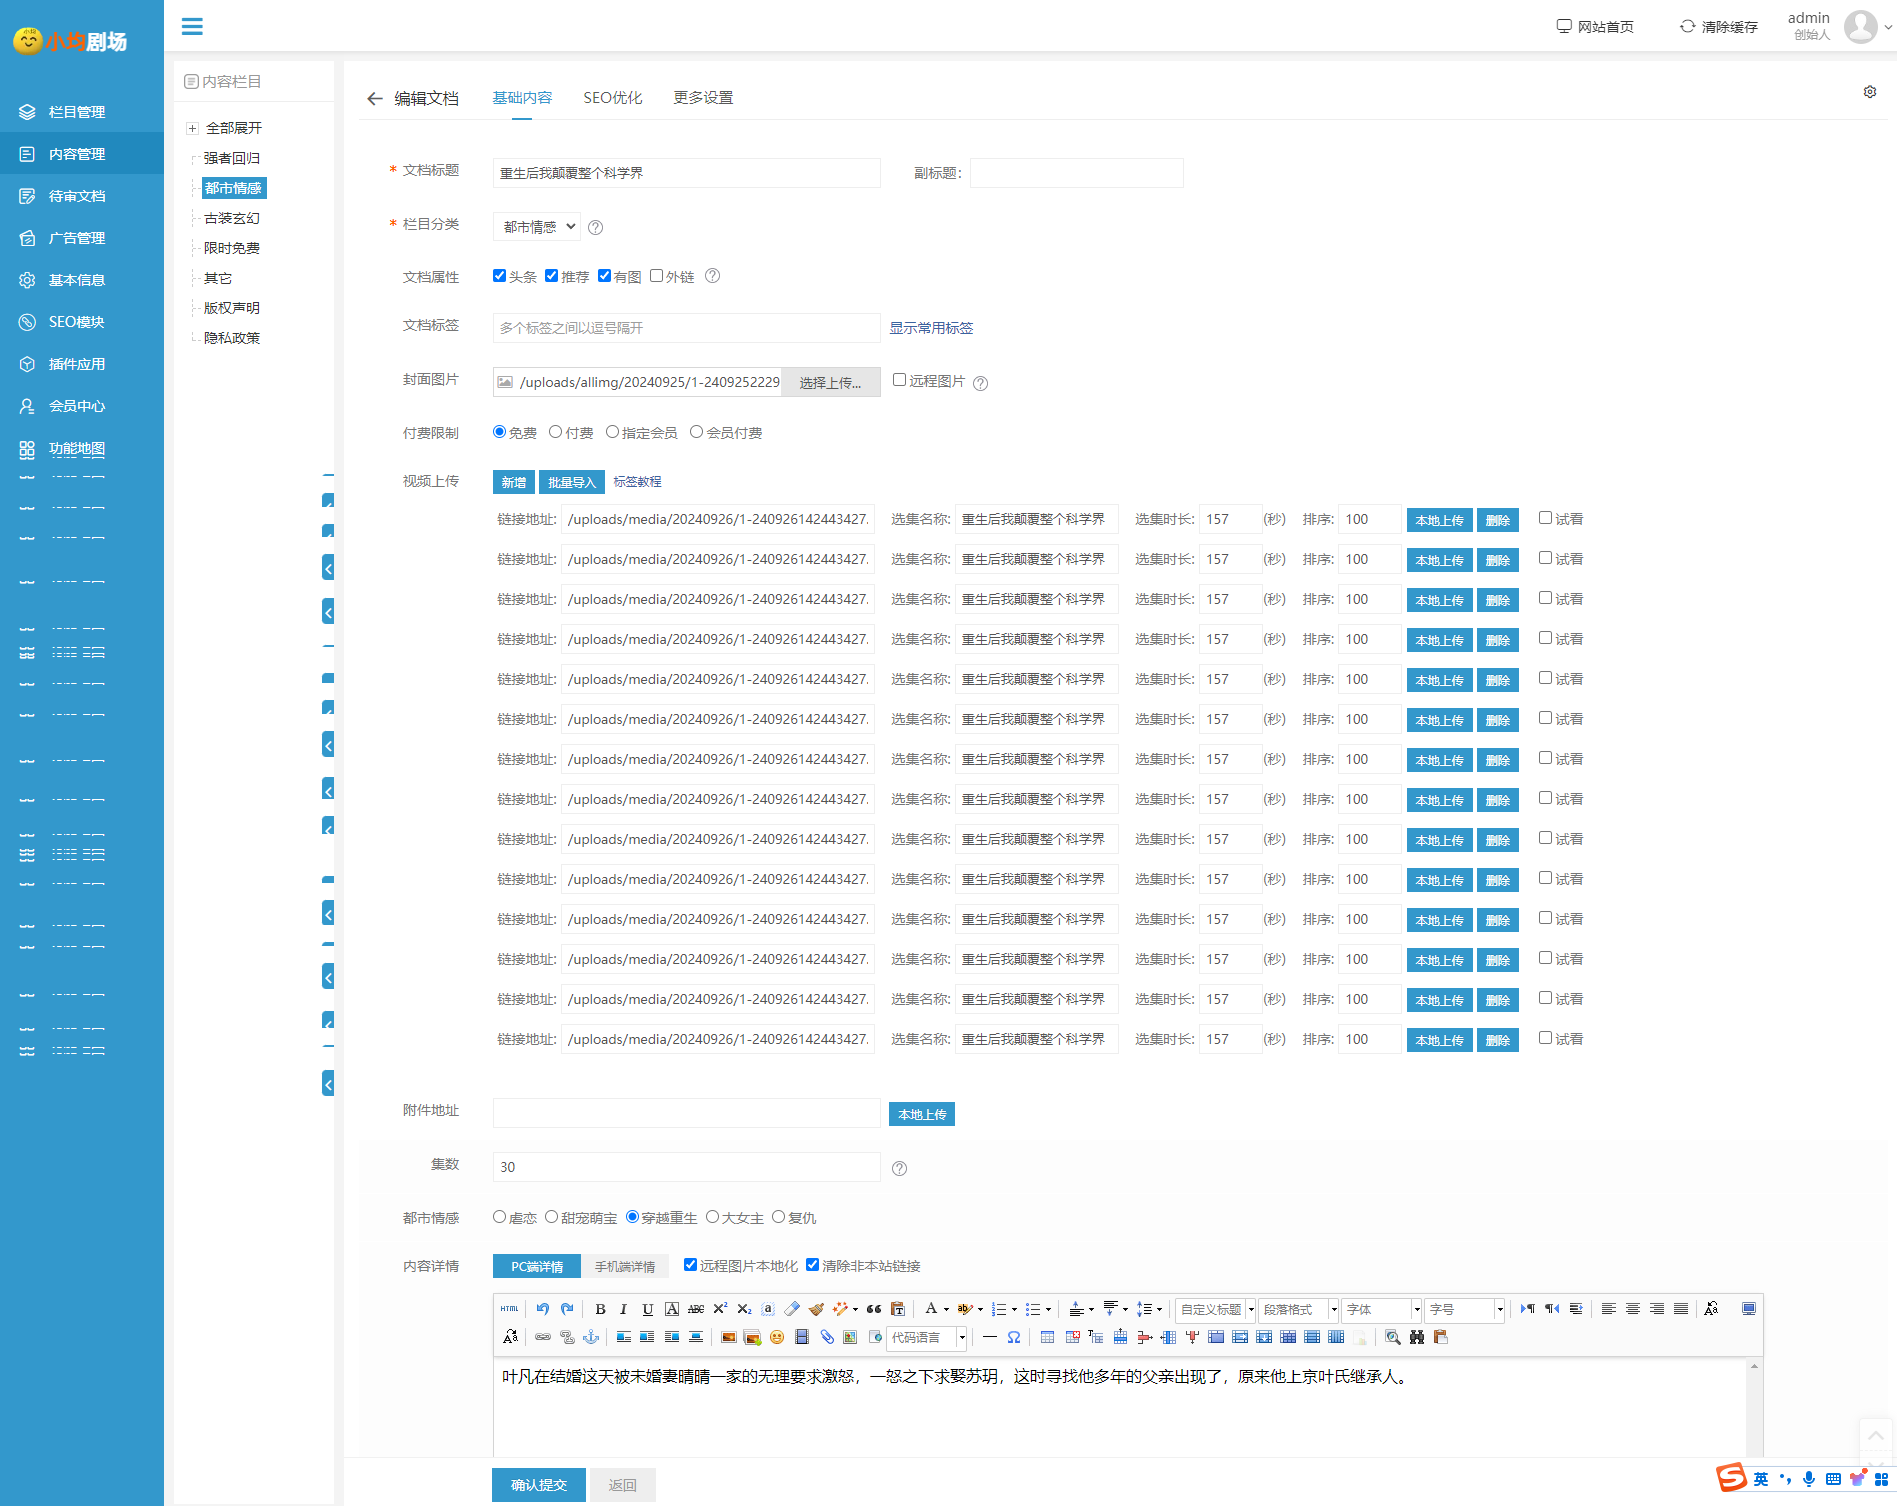Viewport: 1897px width, 1506px height.
Task: Check the 远程图片 checkbox
Action: [899, 380]
